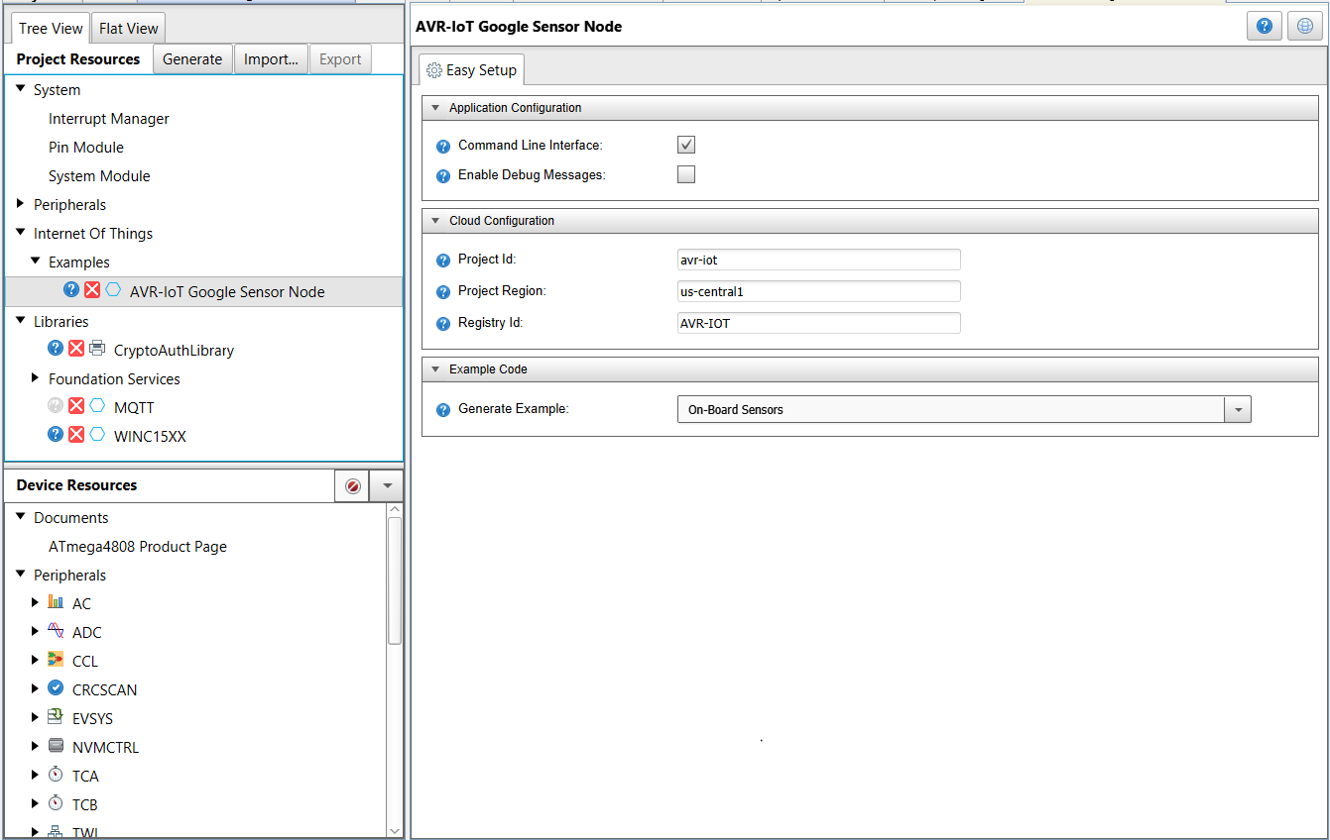Click the Export button
Viewport: 1330px width, 840px height.
(x=340, y=59)
